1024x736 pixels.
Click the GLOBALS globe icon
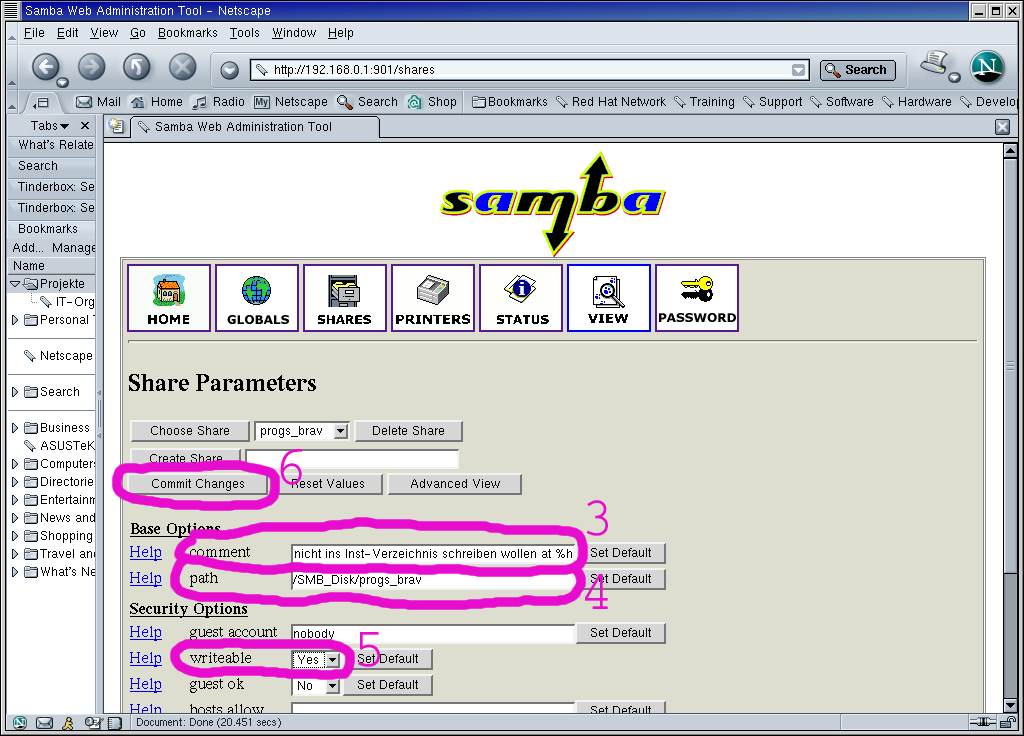257,297
